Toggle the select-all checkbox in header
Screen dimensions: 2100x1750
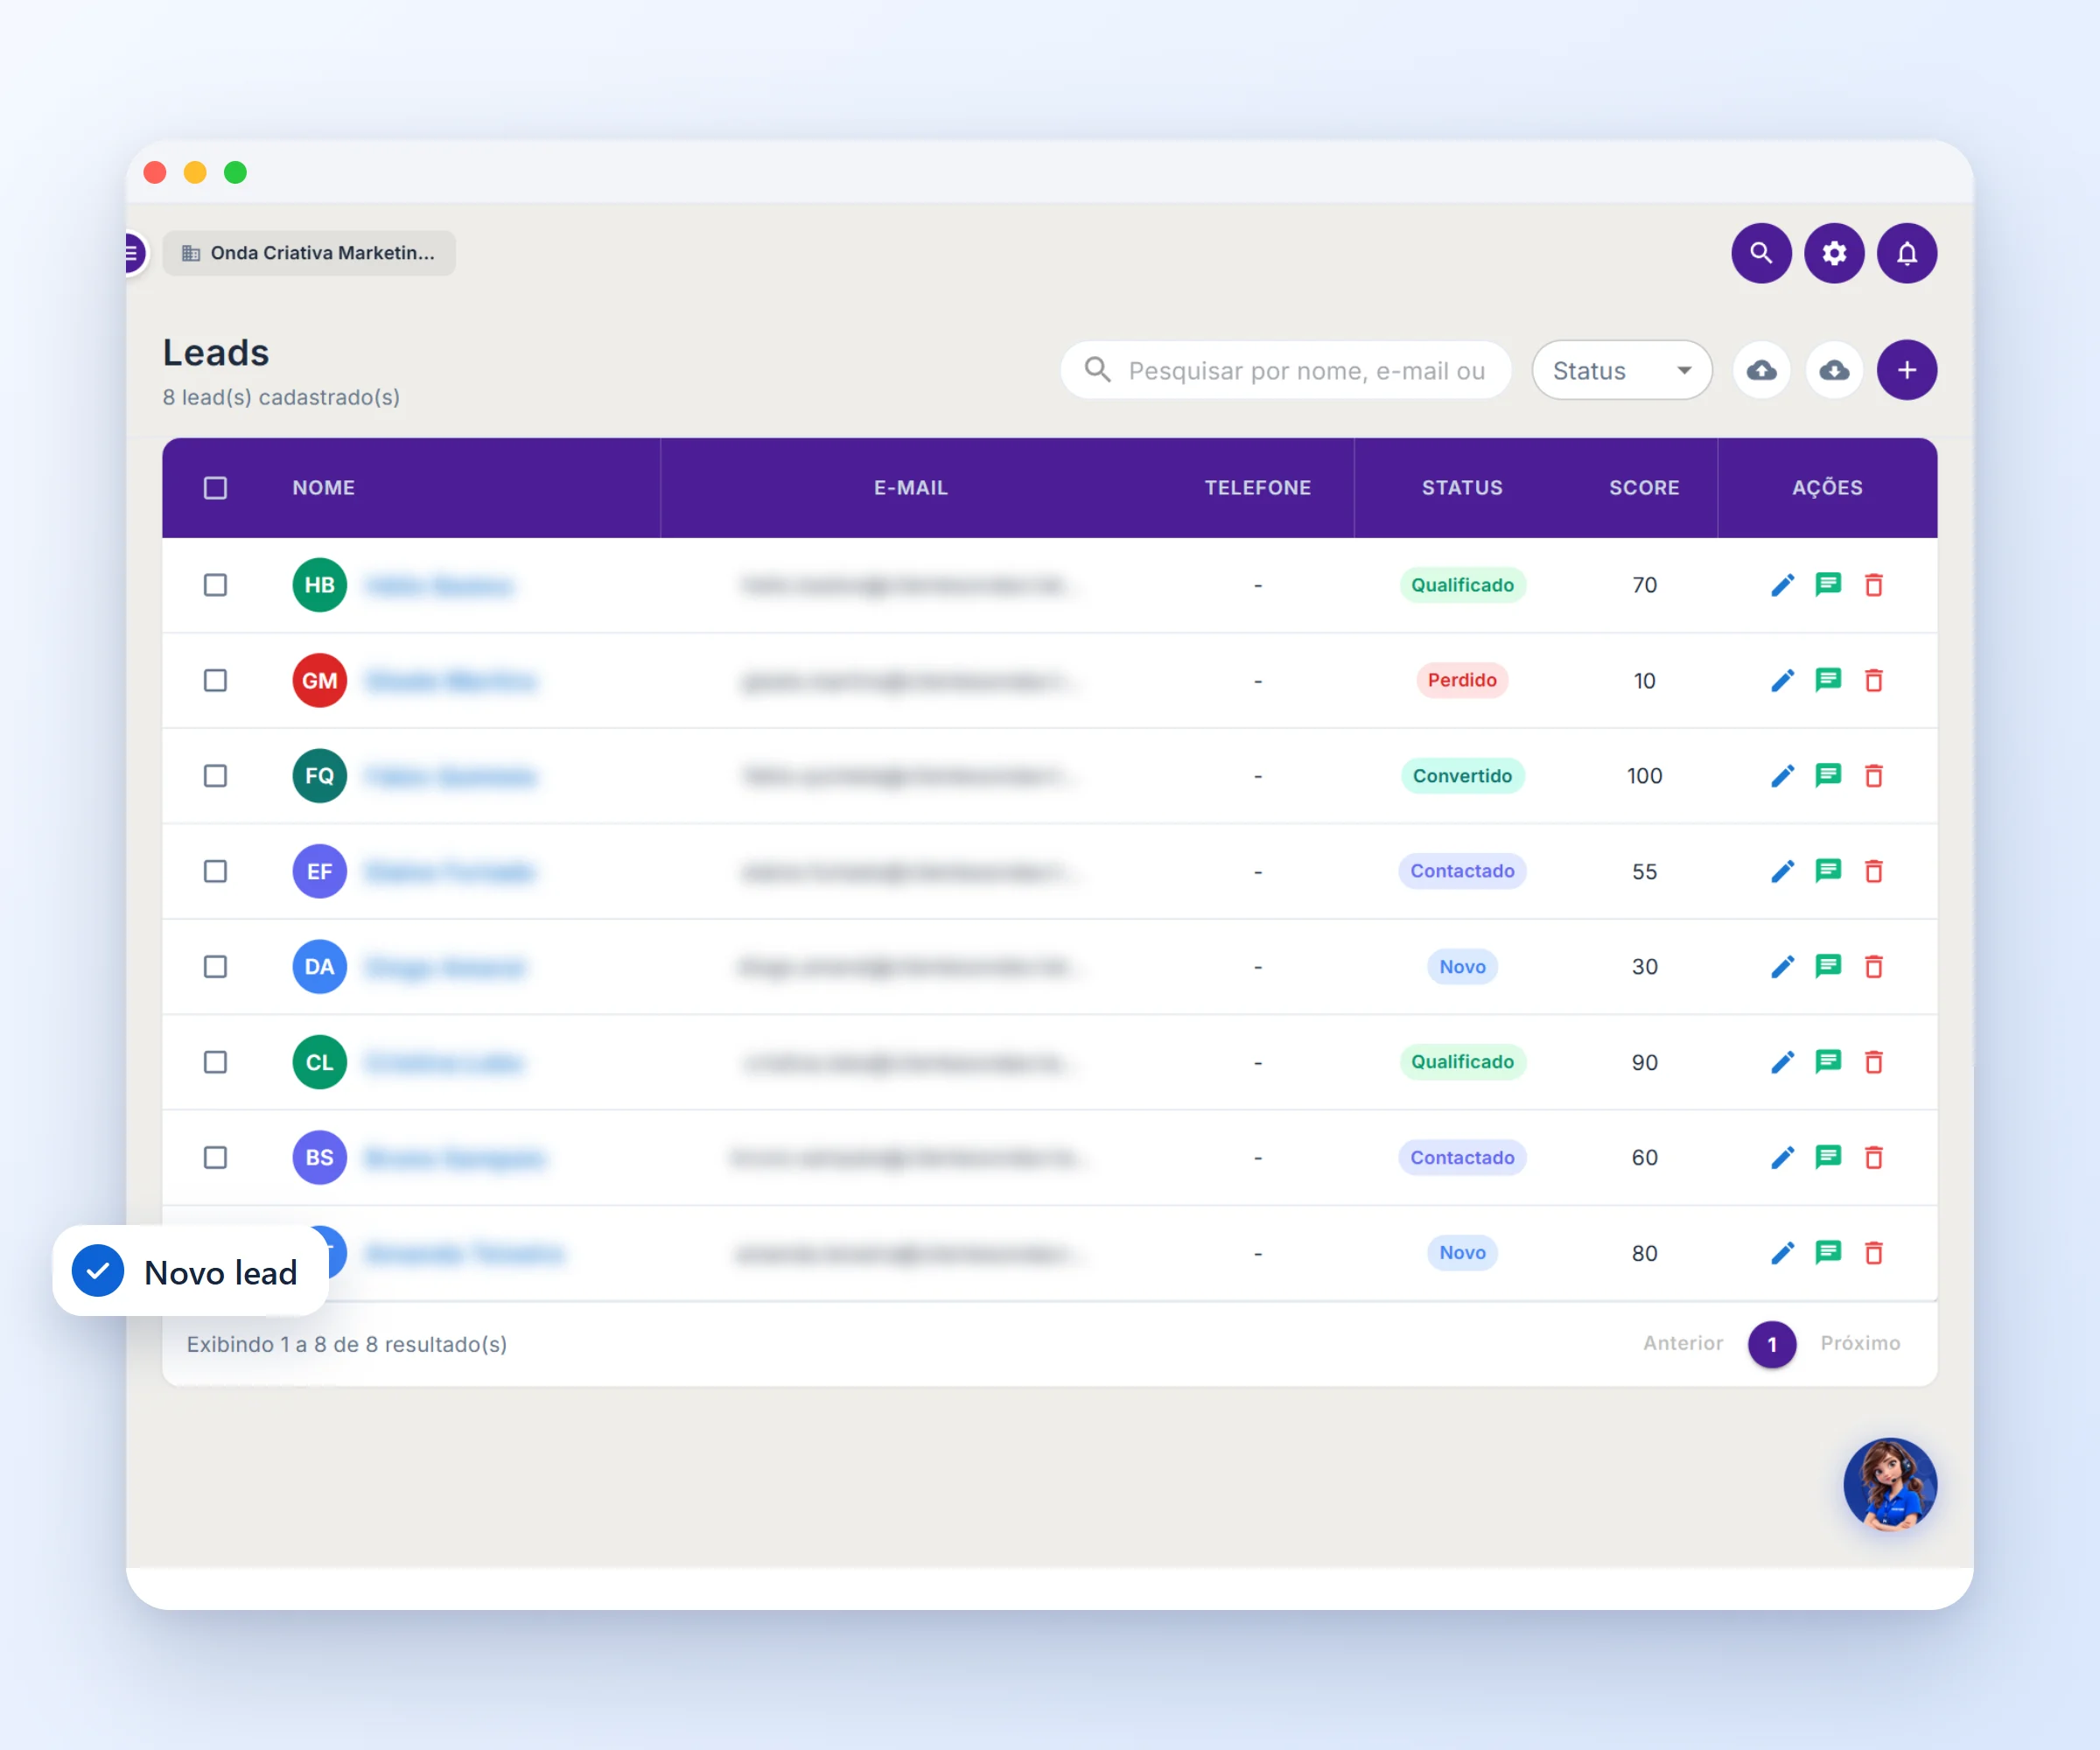[x=215, y=488]
